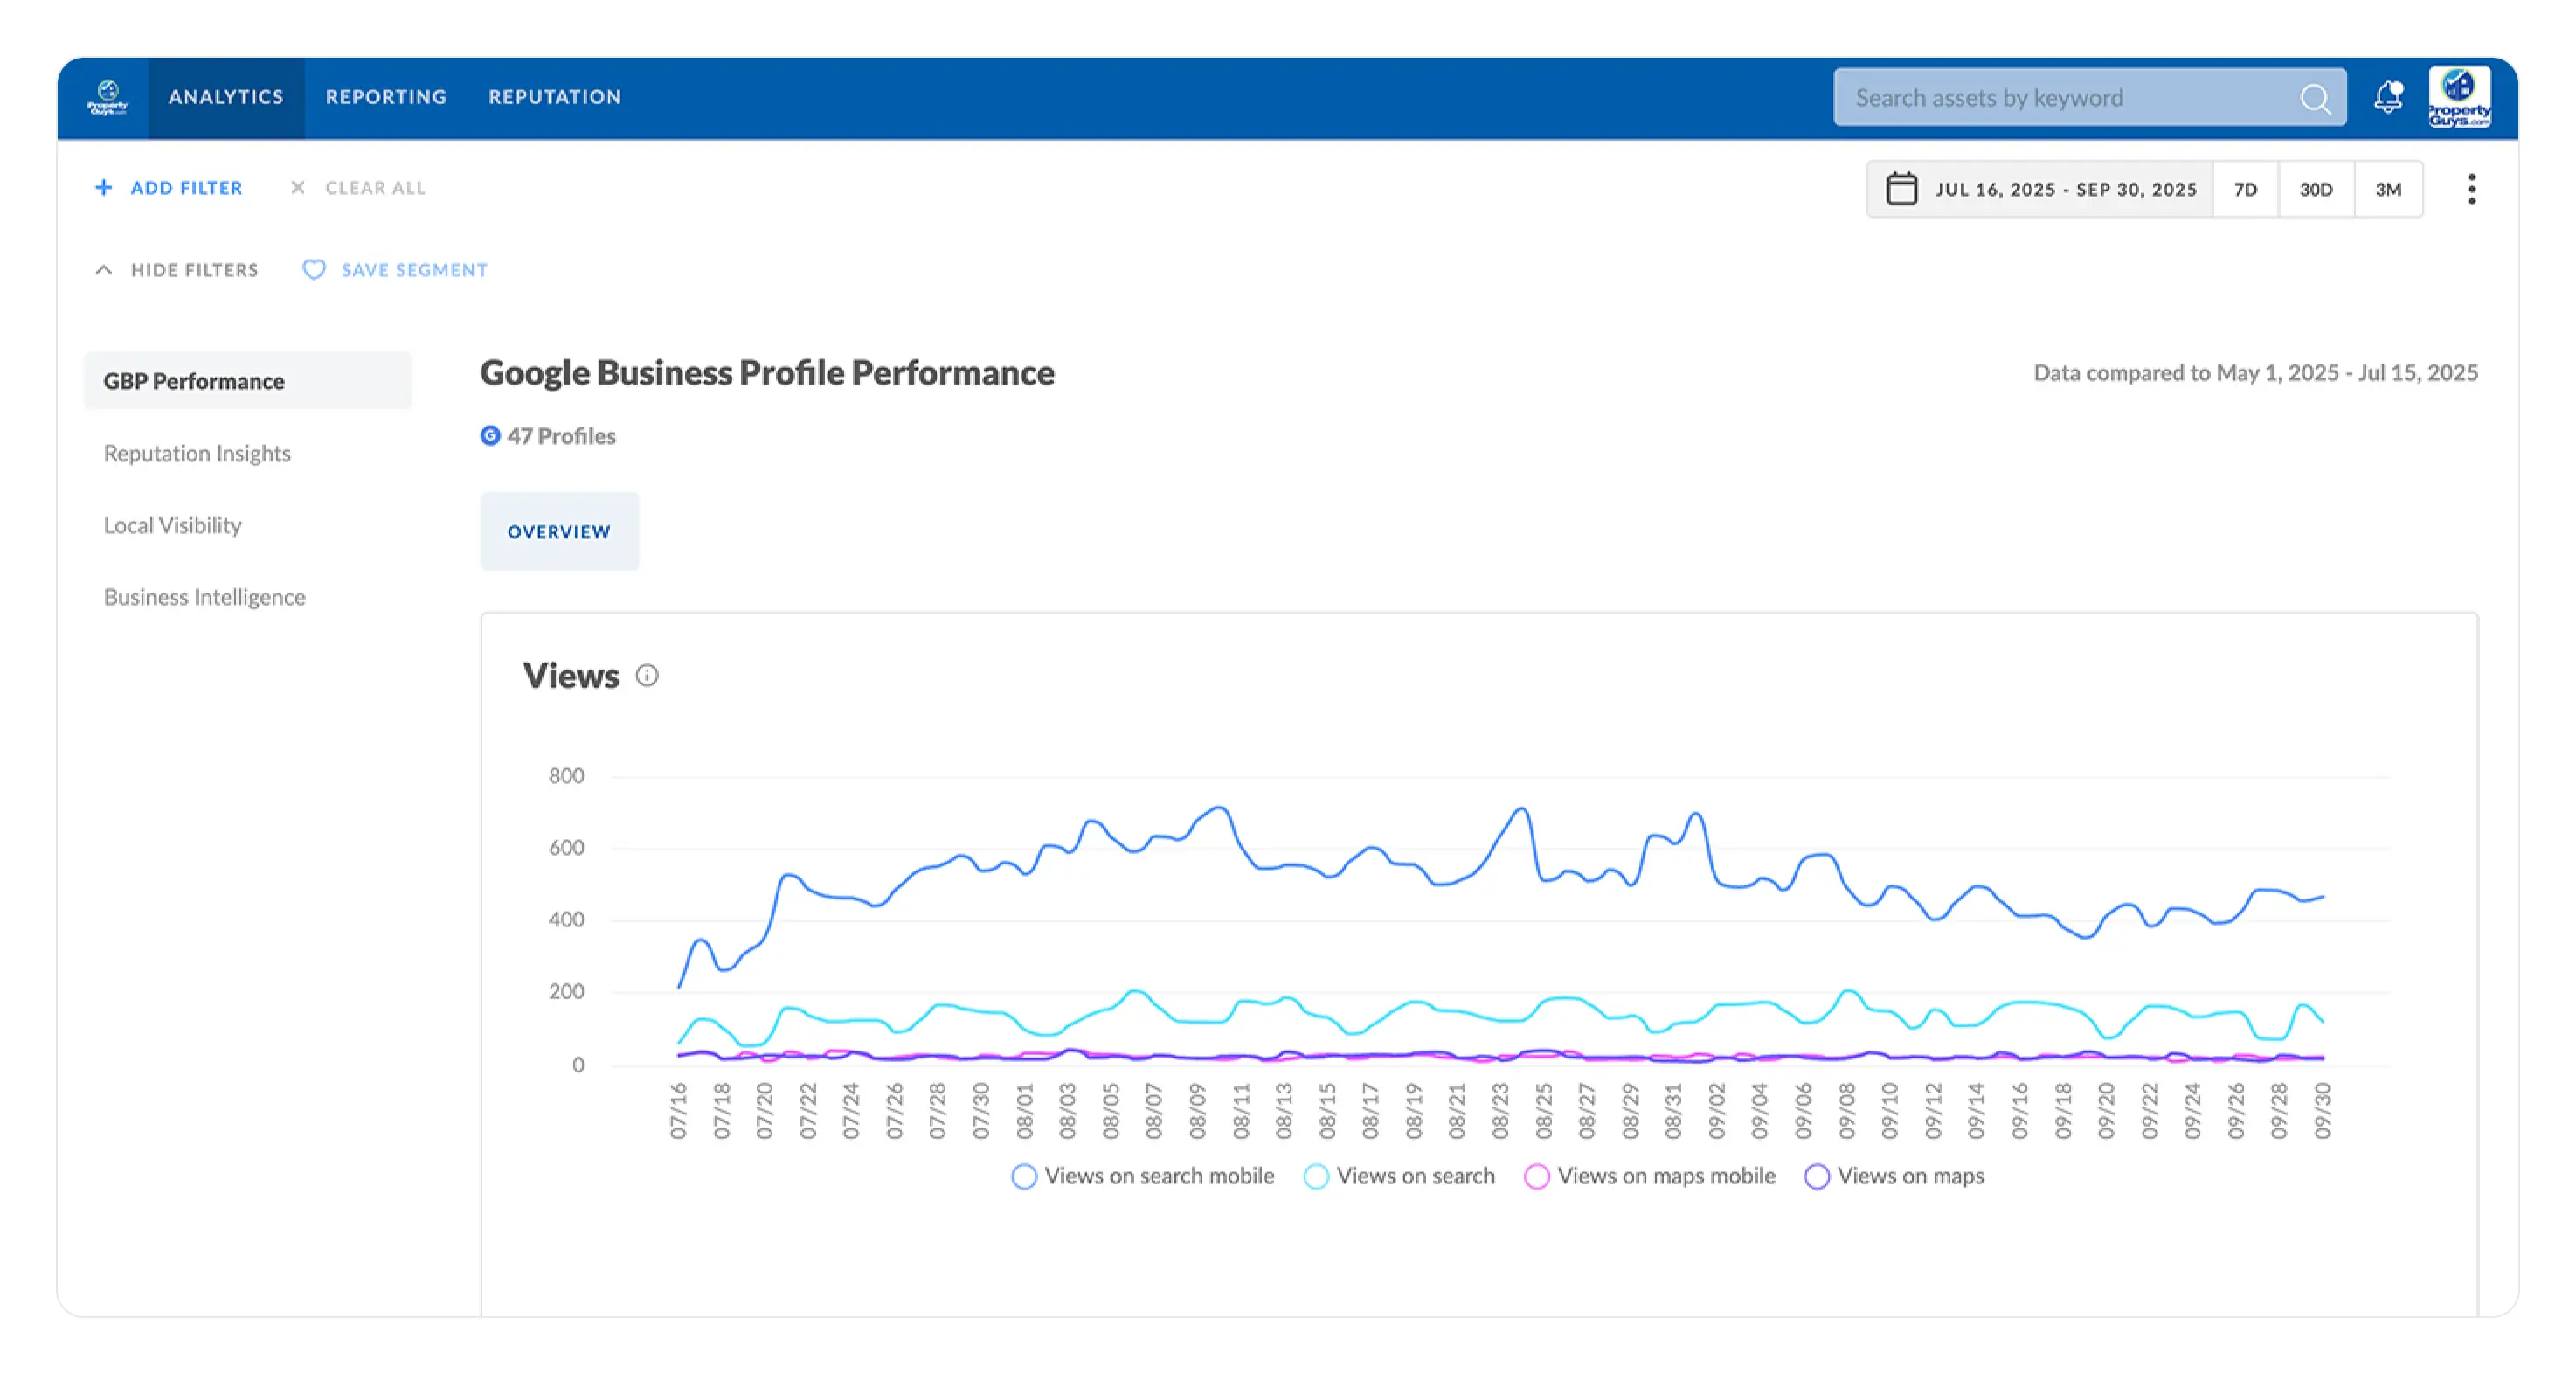
Task: Click the Views info icon
Action: pyautogui.click(x=647, y=676)
